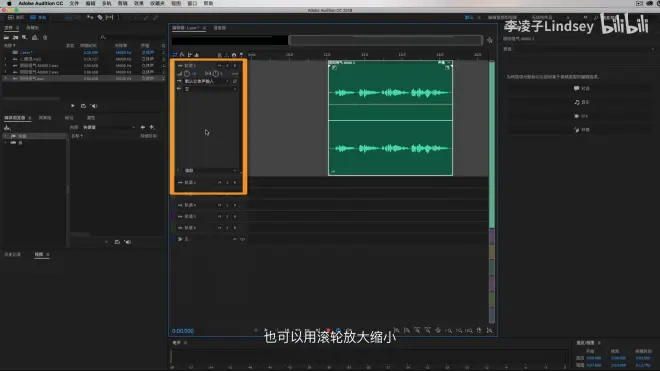Image resolution: width=660 pixels, height=371 pixels.
Task: Open the 文件 menu
Action: click(x=74, y=3)
